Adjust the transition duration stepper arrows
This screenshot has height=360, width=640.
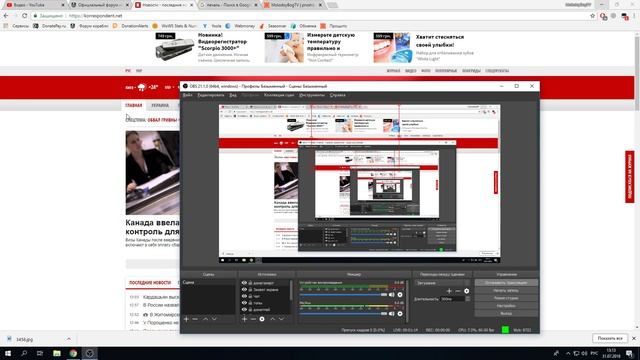tap(468, 299)
